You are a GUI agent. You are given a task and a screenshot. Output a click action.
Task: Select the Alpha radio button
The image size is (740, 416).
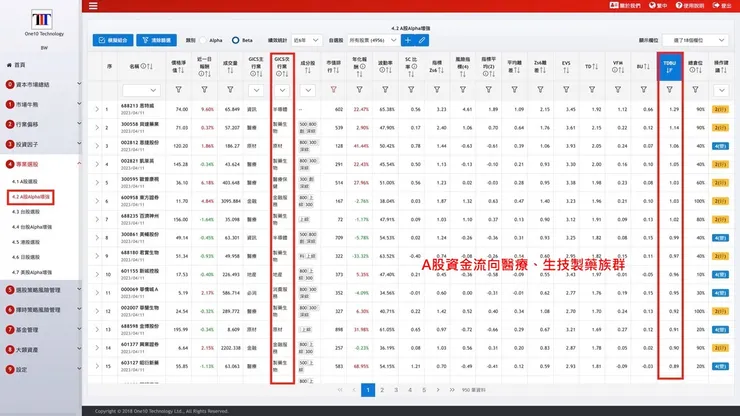203,41
